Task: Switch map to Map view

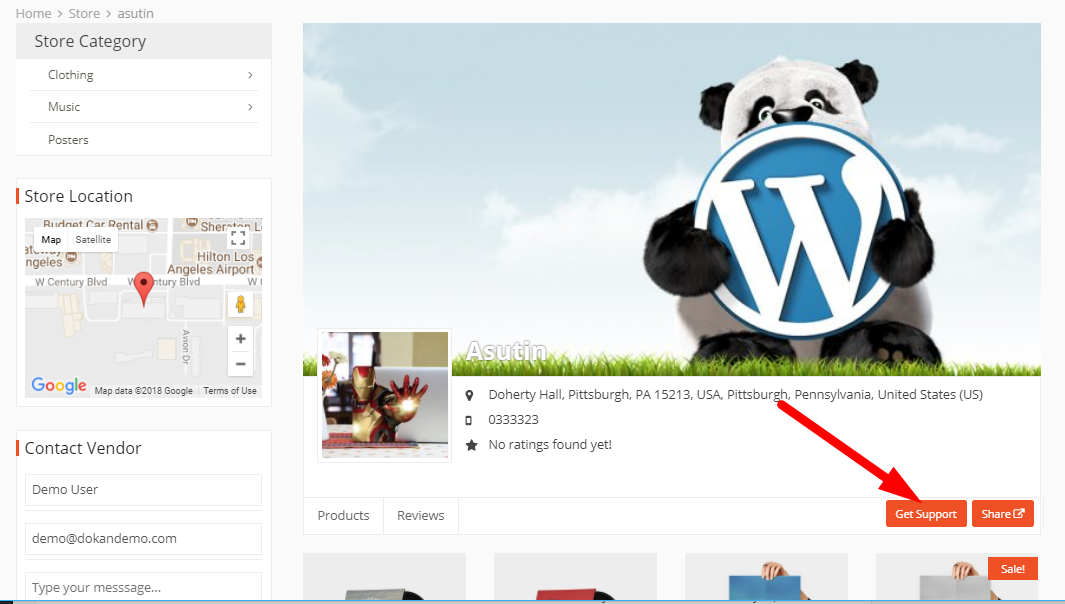Action: coord(51,240)
